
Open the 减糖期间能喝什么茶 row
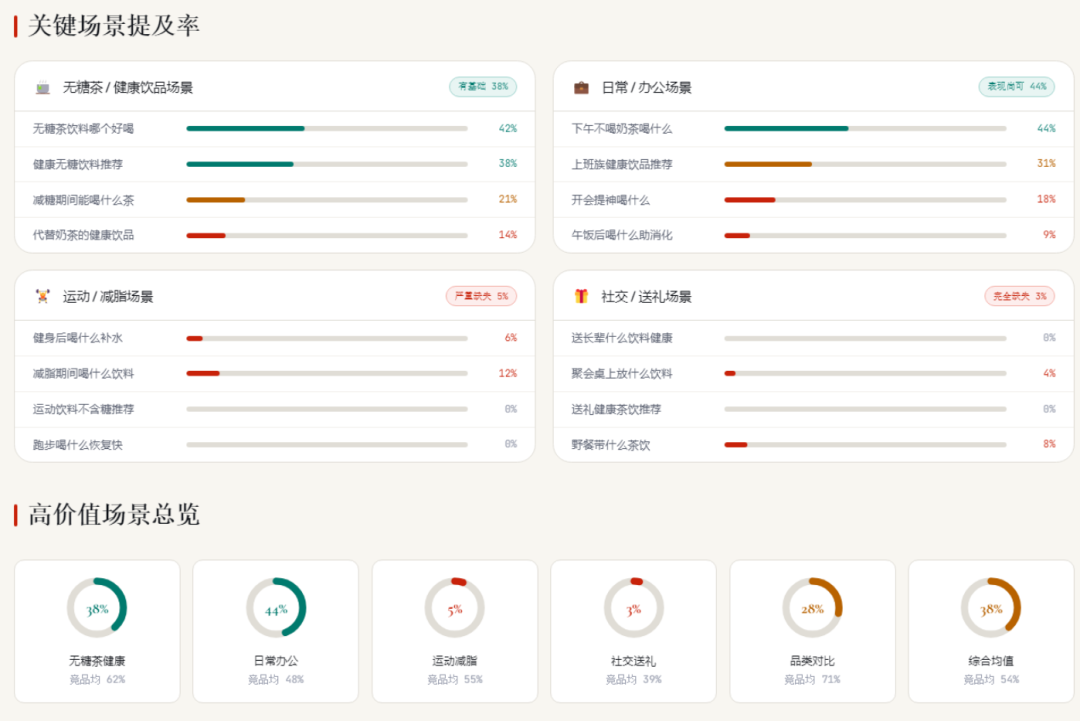274,200
